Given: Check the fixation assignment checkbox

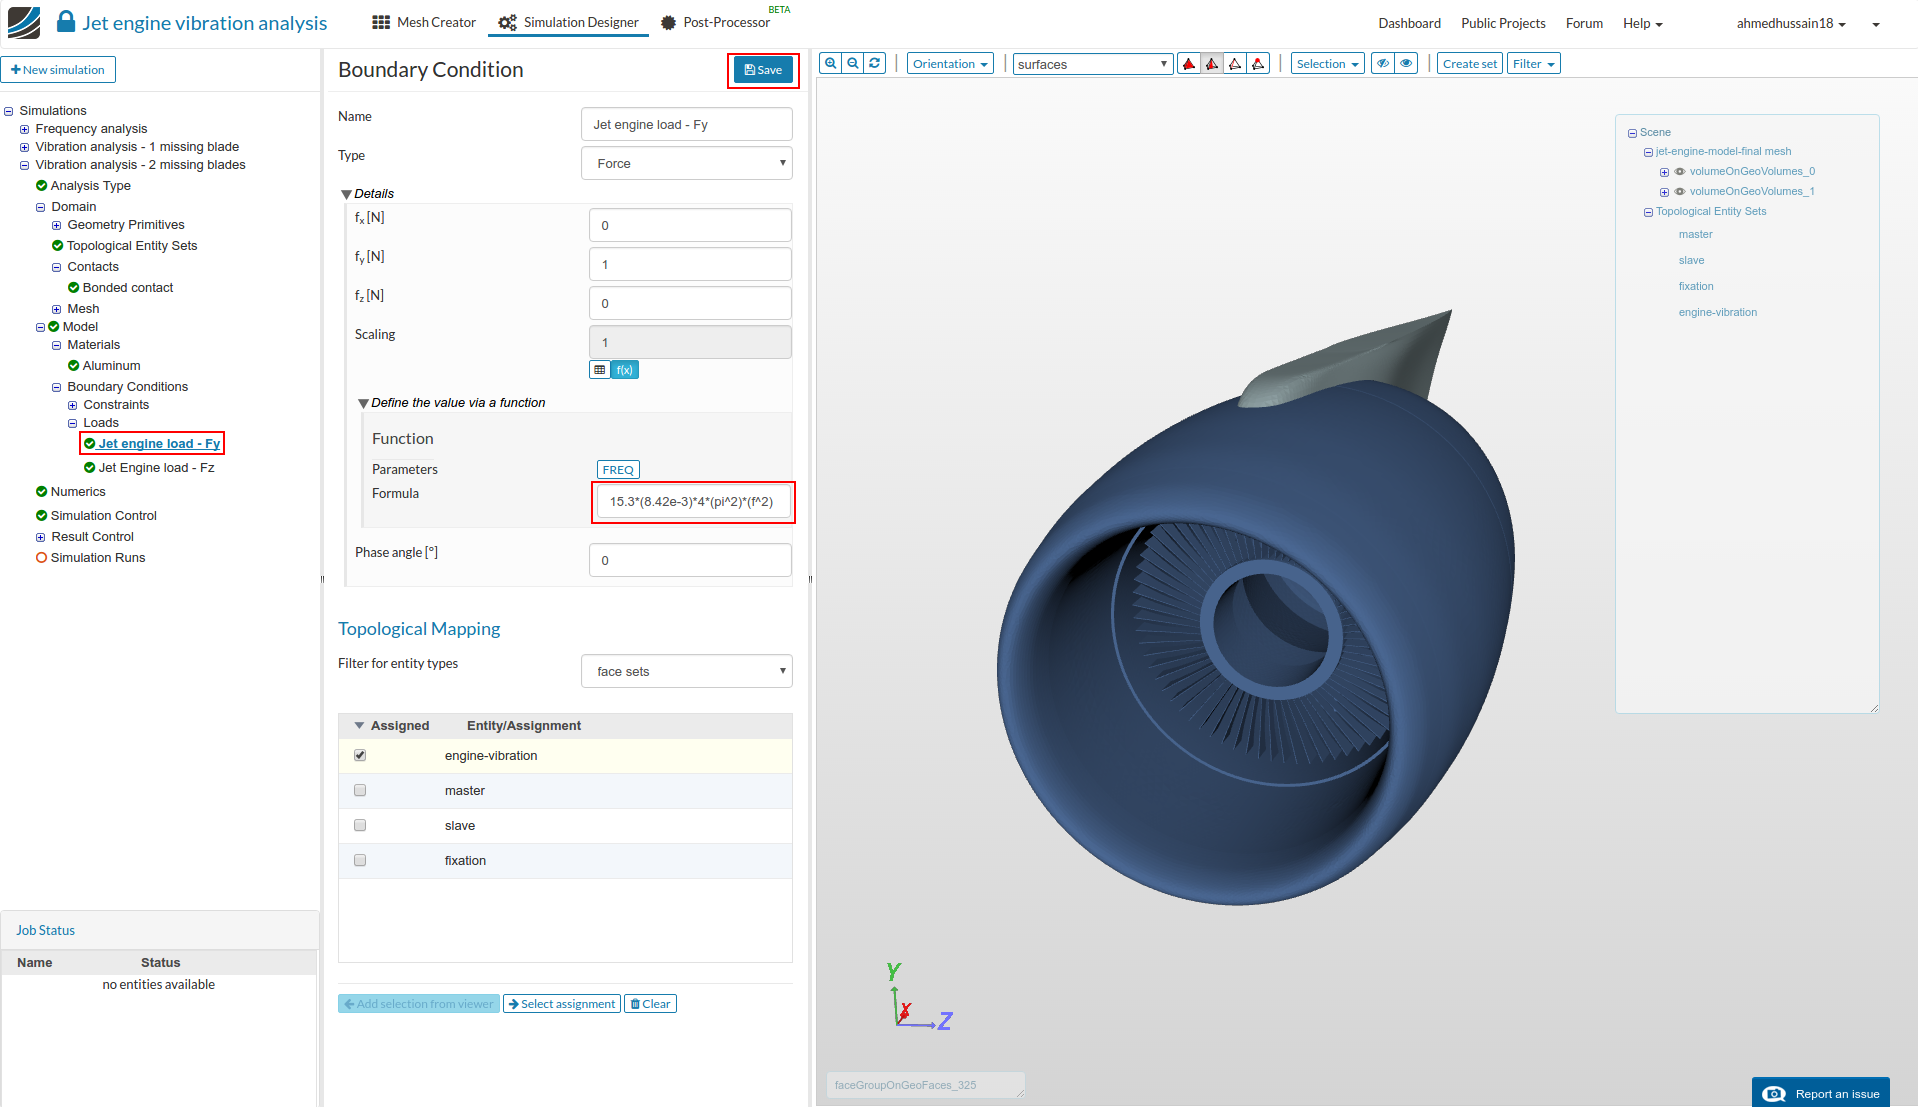Looking at the screenshot, I should pos(360,861).
